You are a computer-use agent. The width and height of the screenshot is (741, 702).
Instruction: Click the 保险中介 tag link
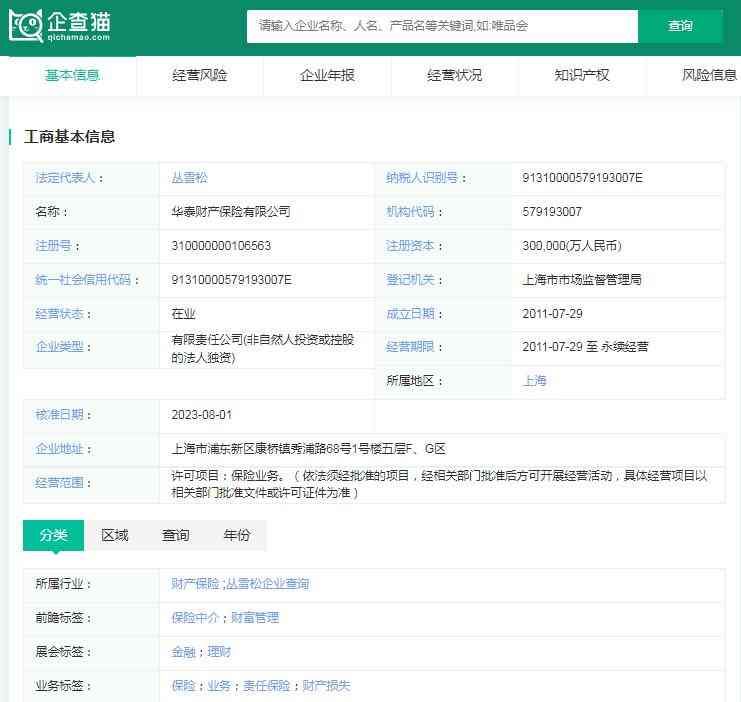(x=196, y=618)
